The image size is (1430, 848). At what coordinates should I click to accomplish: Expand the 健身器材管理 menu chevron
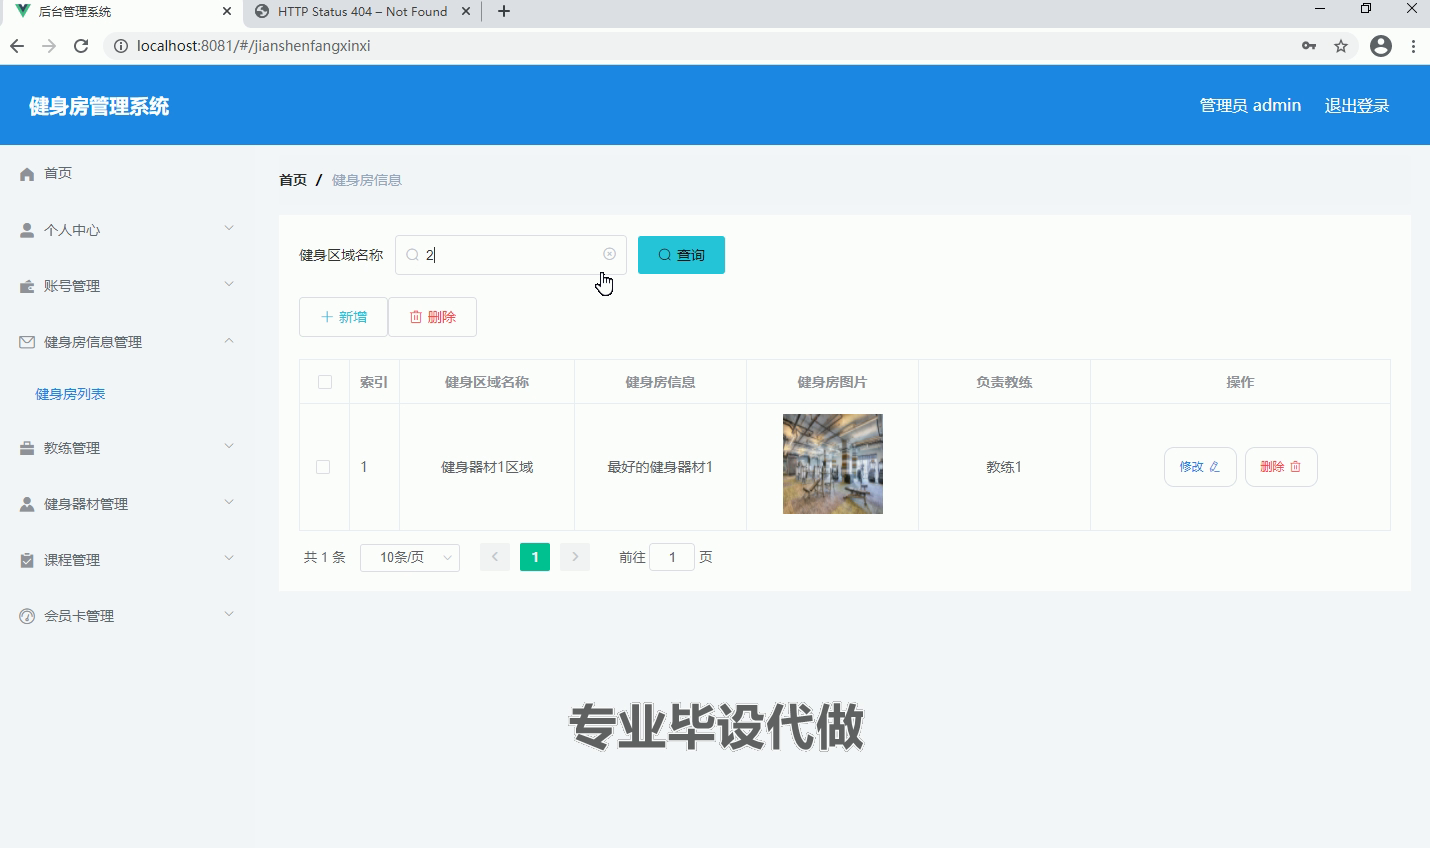pyautogui.click(x=229, y=503)
